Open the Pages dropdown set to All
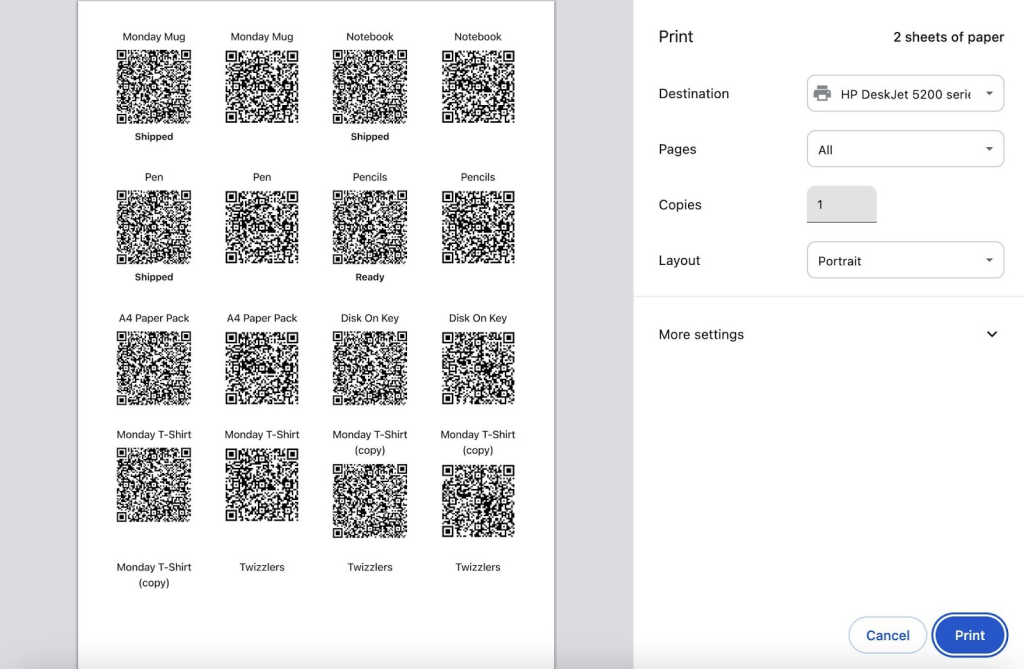Viewport: 1024px width, 669px height. [905, 150]
